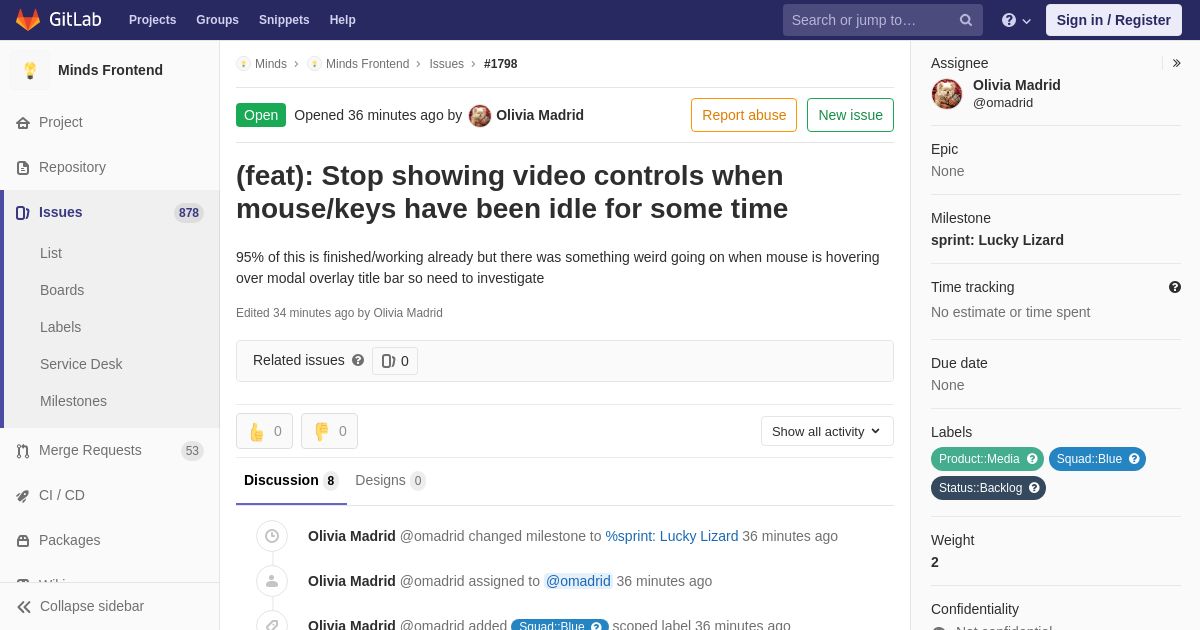Click the Related issues help icon
The width and height of the screenshot is (1200, 630).
coord(358,360)
